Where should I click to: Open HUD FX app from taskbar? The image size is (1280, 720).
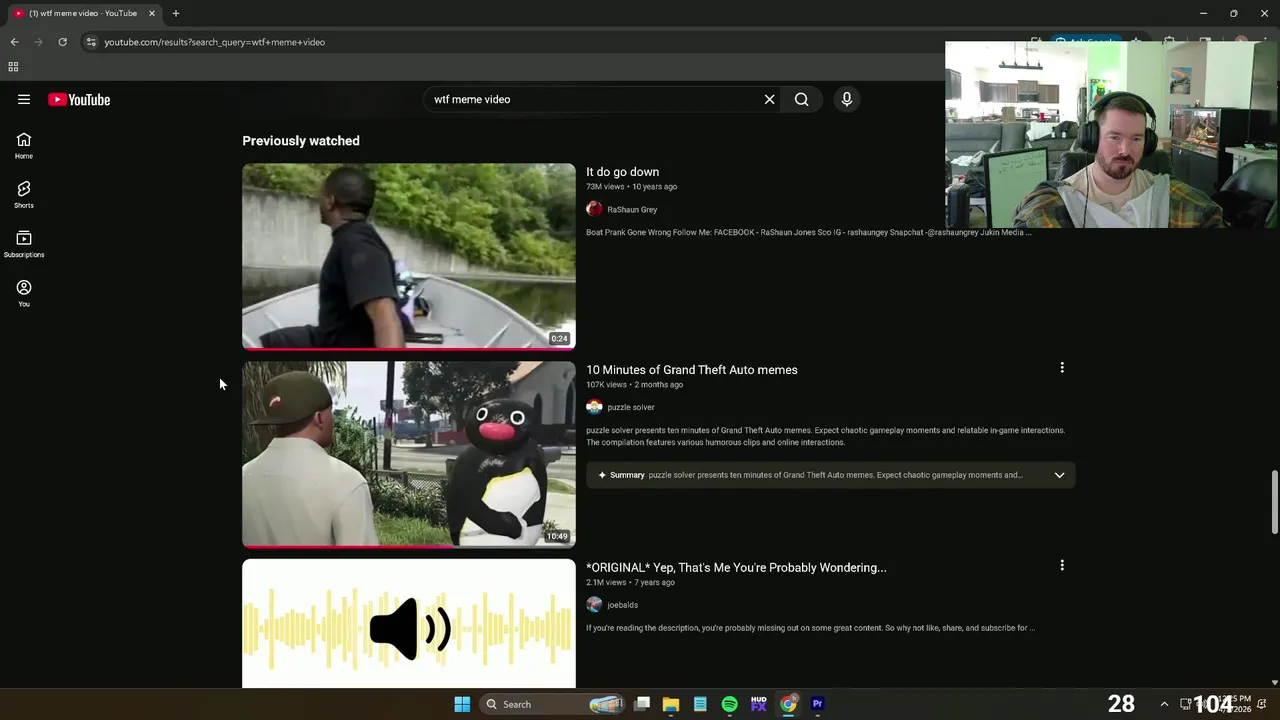click(x=759, y=704)
